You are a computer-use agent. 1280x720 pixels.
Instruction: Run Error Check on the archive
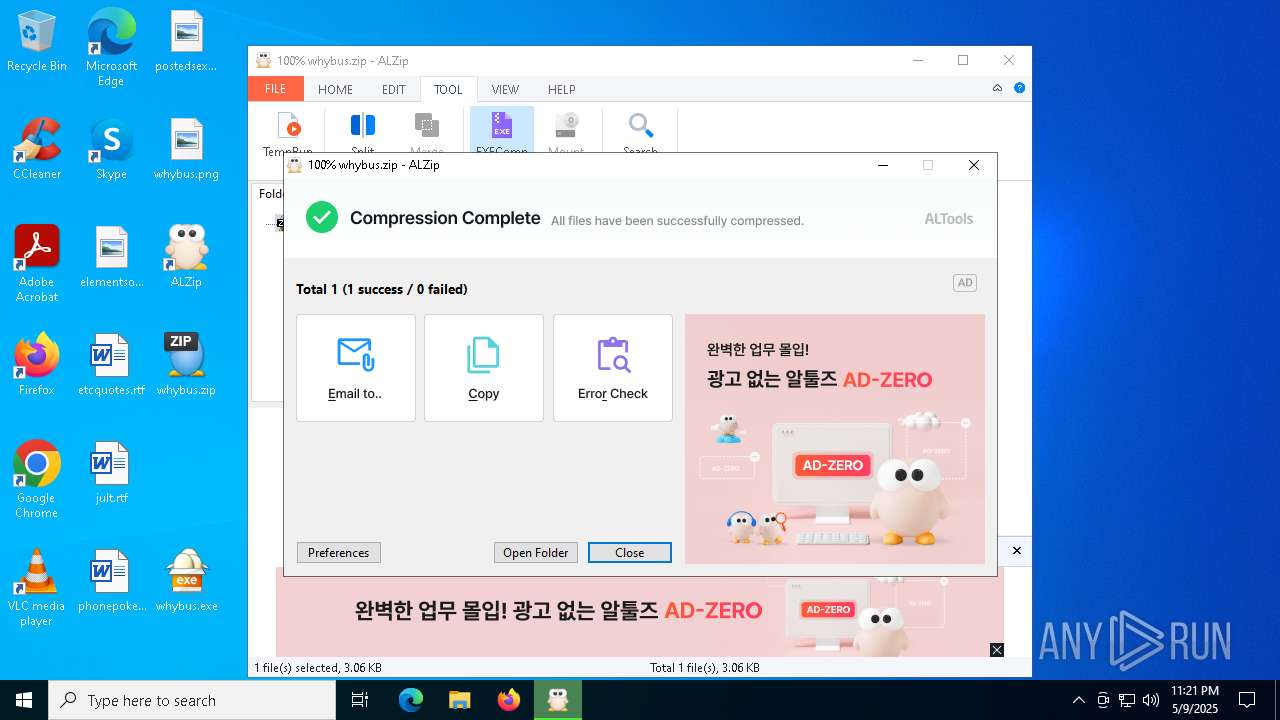[x=613, y=368]
